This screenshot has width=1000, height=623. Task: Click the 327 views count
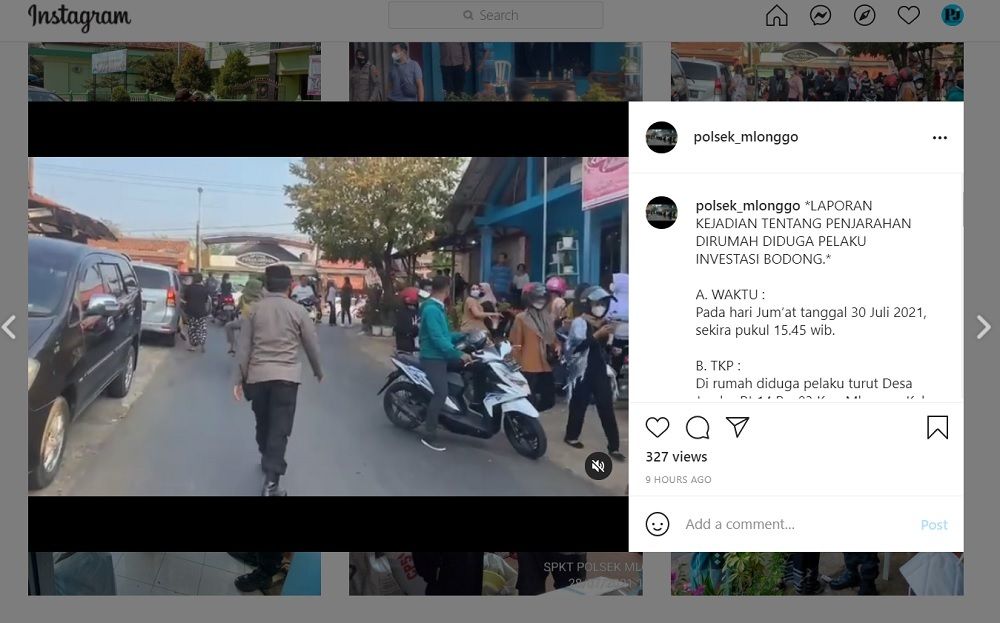click(x=676, y=457)
